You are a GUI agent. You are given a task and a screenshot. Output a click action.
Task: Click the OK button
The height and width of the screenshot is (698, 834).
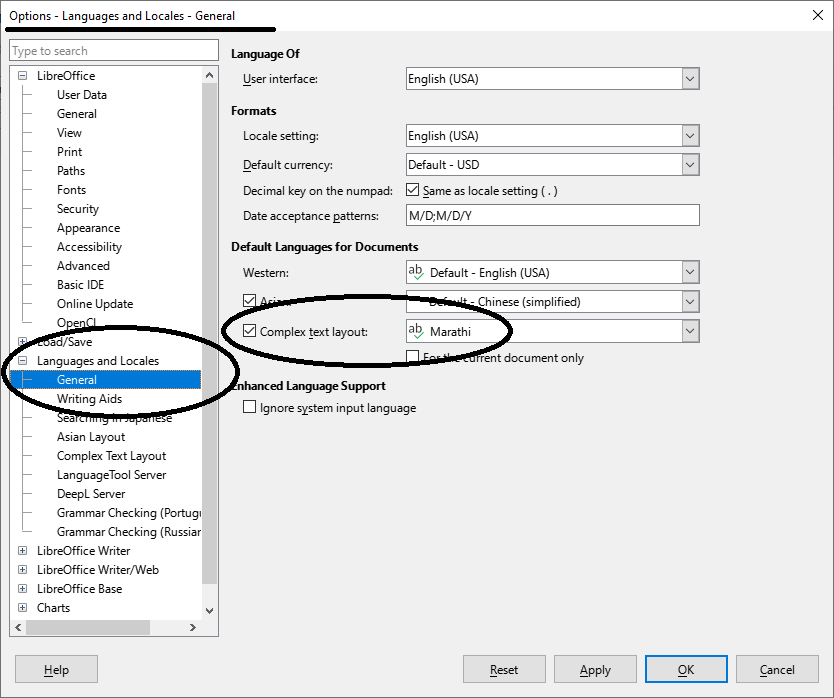685,670
